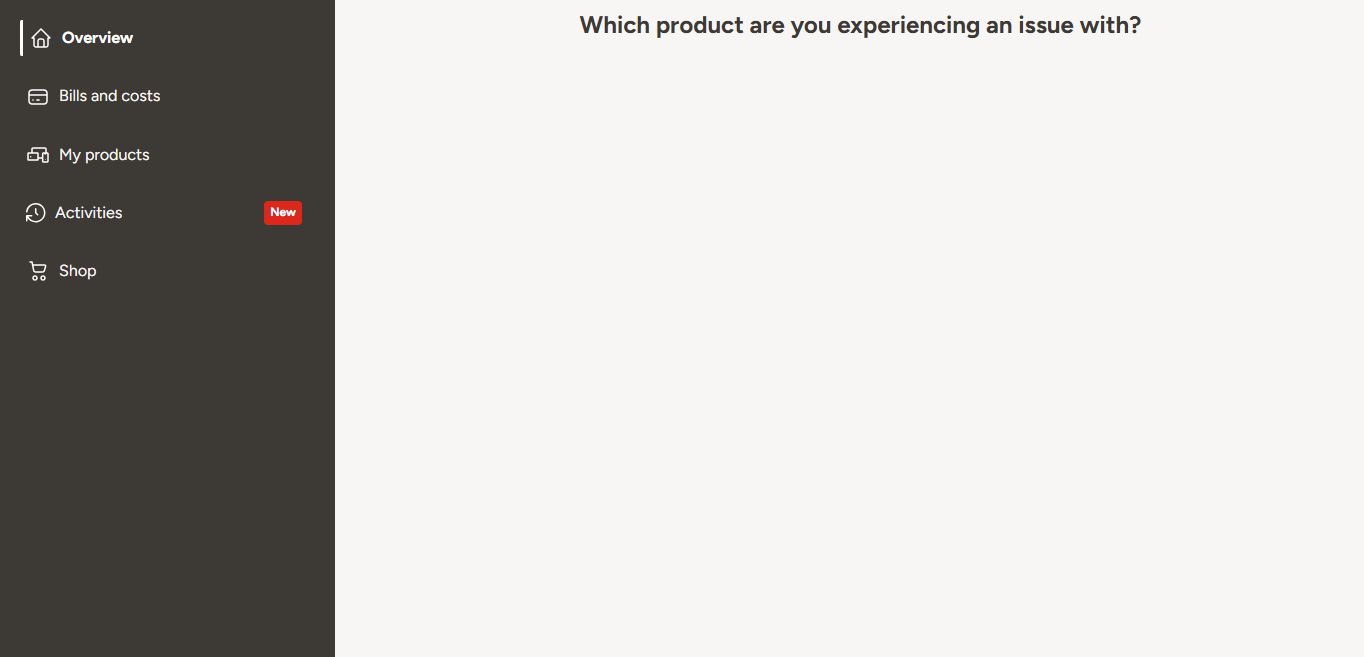
Task: Click the word "costs" in the sidebar
Action: 141,96
